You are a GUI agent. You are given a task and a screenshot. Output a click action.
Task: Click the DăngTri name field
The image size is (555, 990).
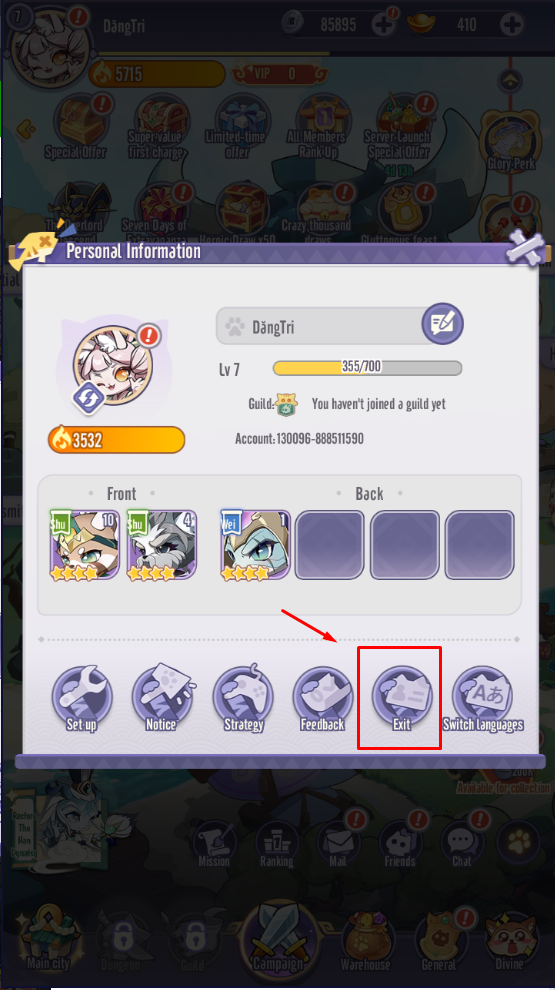pos(322,326)
